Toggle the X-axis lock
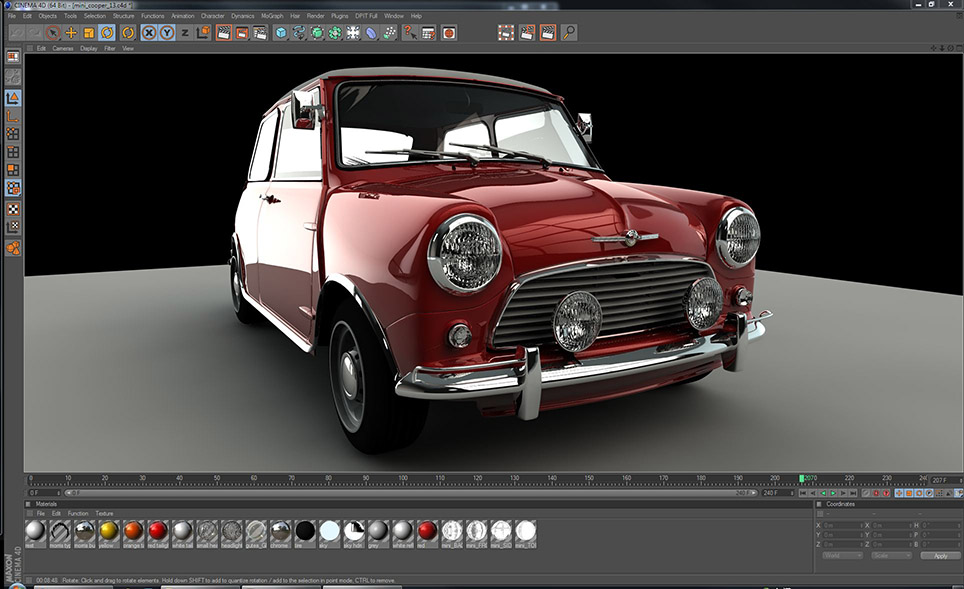Image resolution: width=964 pixels, height=589 pixels. tap(149, 32)
